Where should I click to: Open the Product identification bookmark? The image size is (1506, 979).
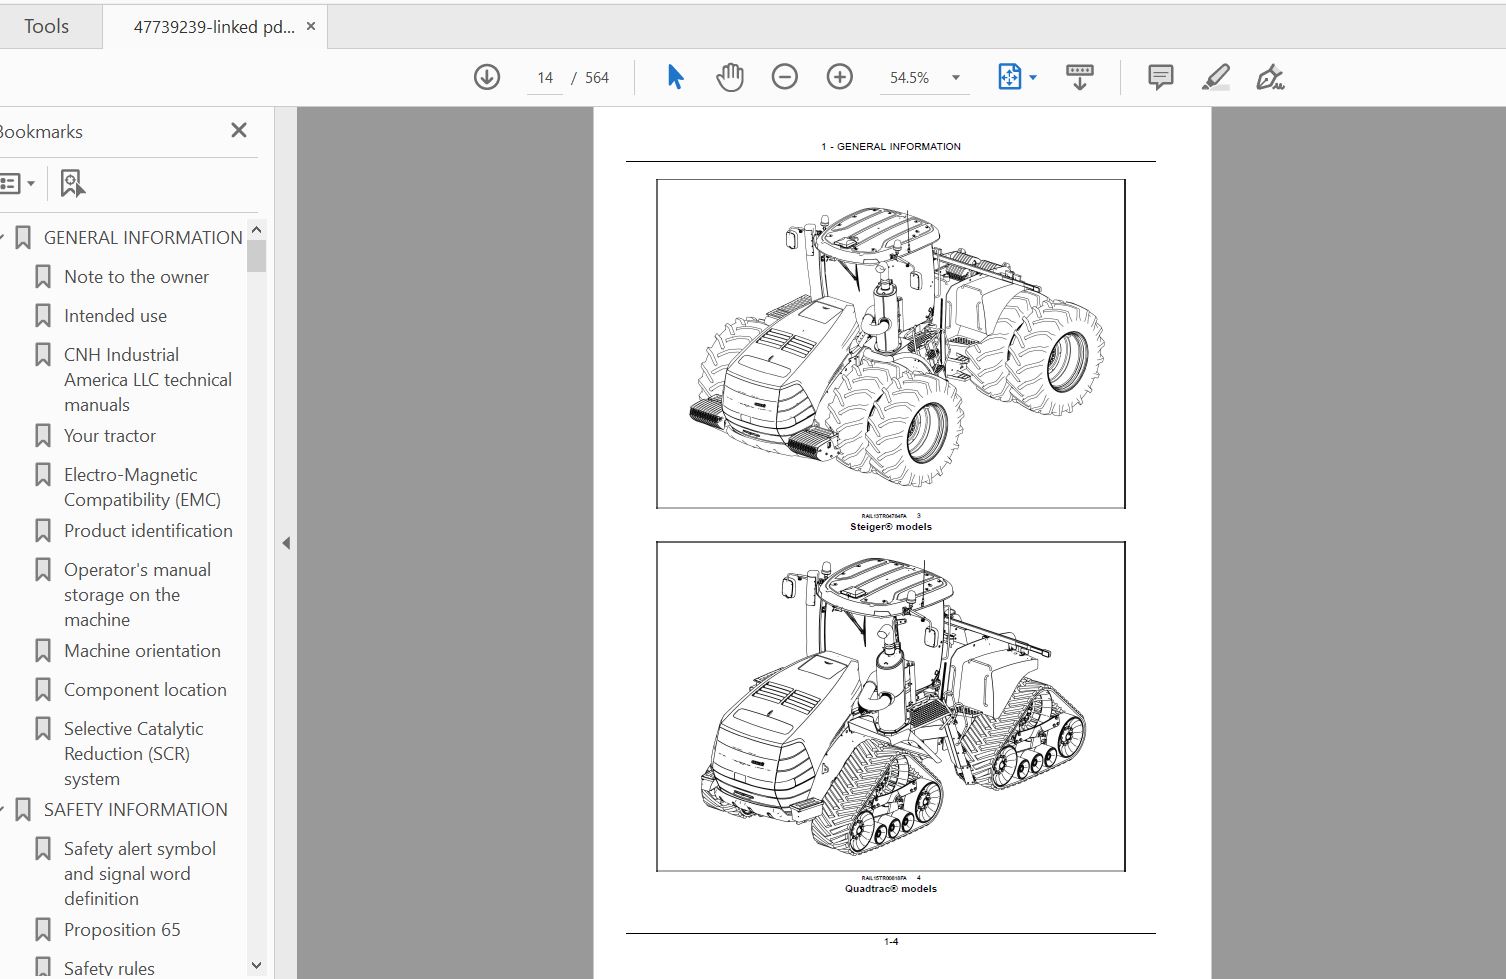(148, 531)
